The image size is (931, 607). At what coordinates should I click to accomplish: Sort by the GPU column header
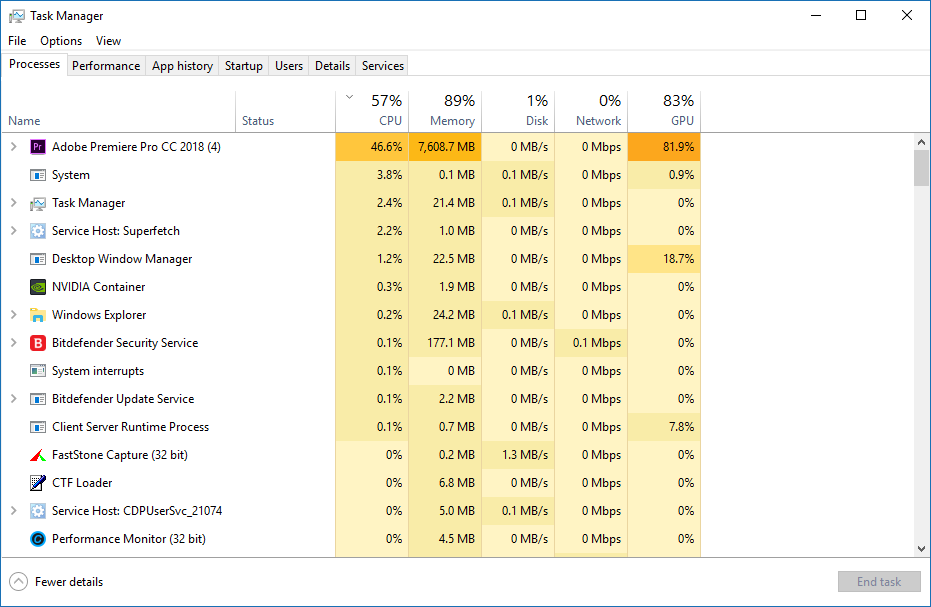point(664,112)
